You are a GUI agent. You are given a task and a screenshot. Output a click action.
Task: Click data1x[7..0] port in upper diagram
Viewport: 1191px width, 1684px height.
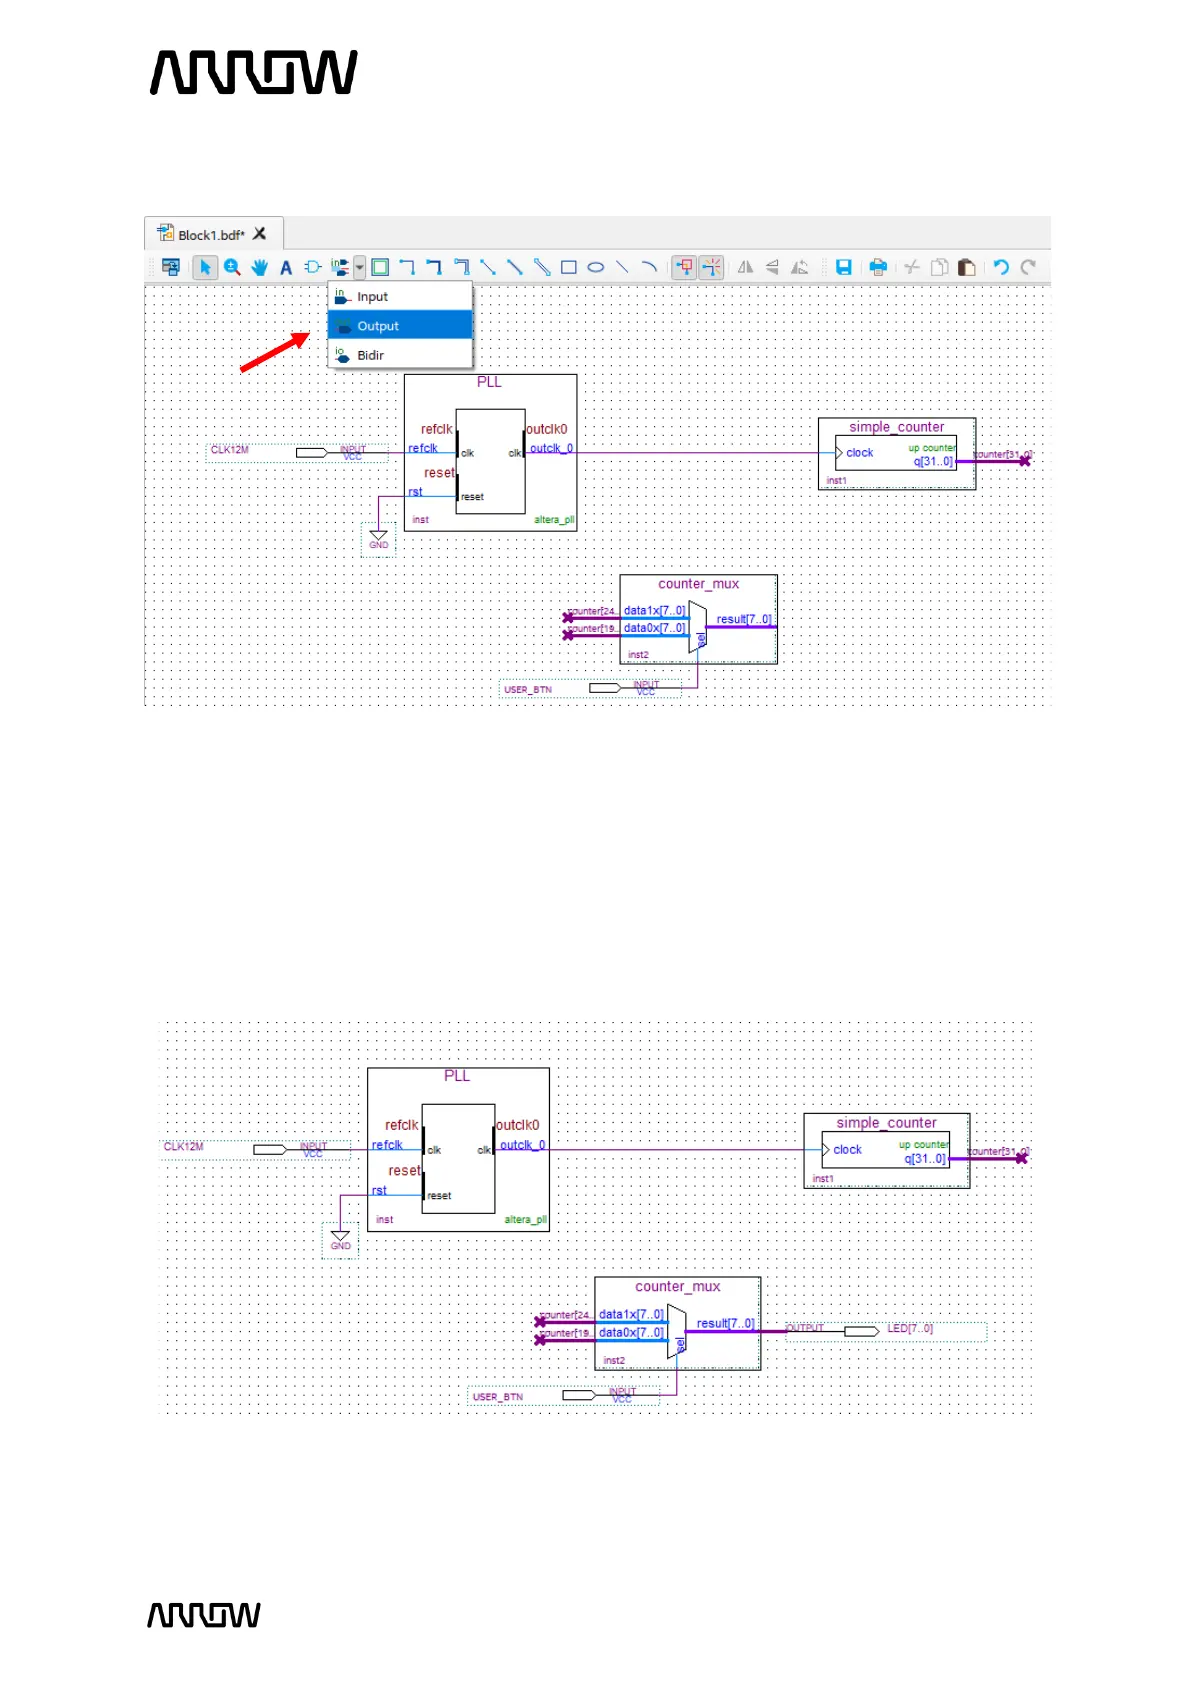(655, 610)
